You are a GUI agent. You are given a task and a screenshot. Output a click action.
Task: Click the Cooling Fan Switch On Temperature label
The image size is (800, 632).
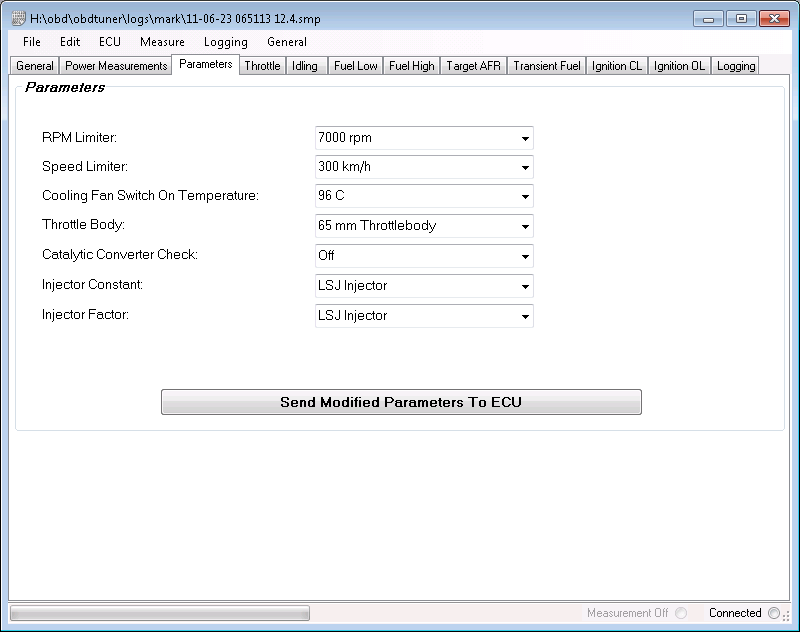[150, 195]
